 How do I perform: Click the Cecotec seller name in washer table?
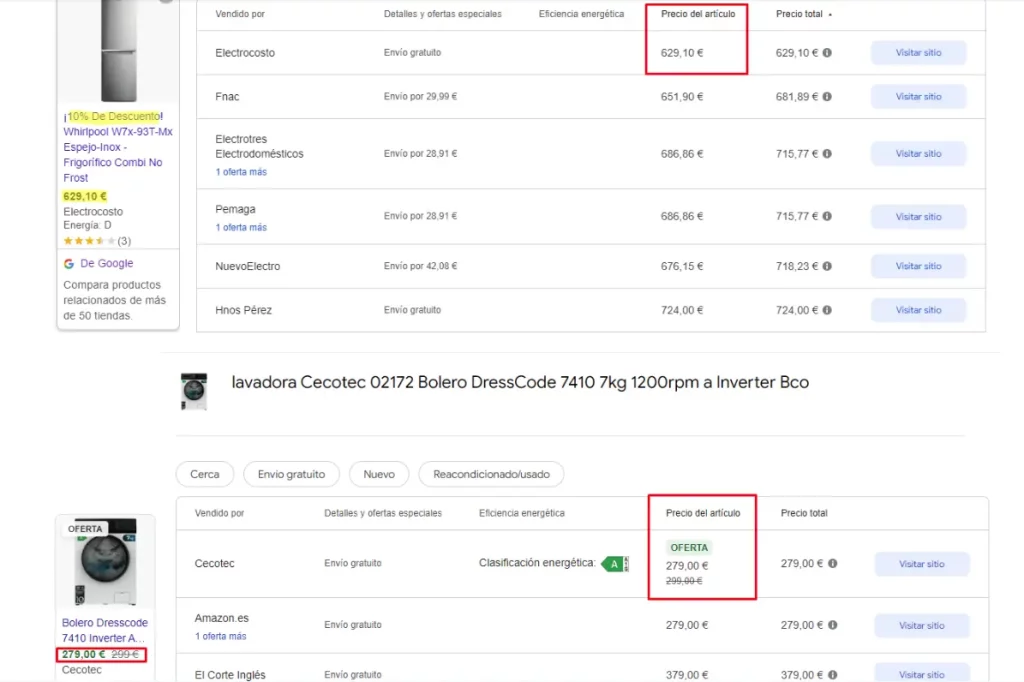click(x=214, y=563)
